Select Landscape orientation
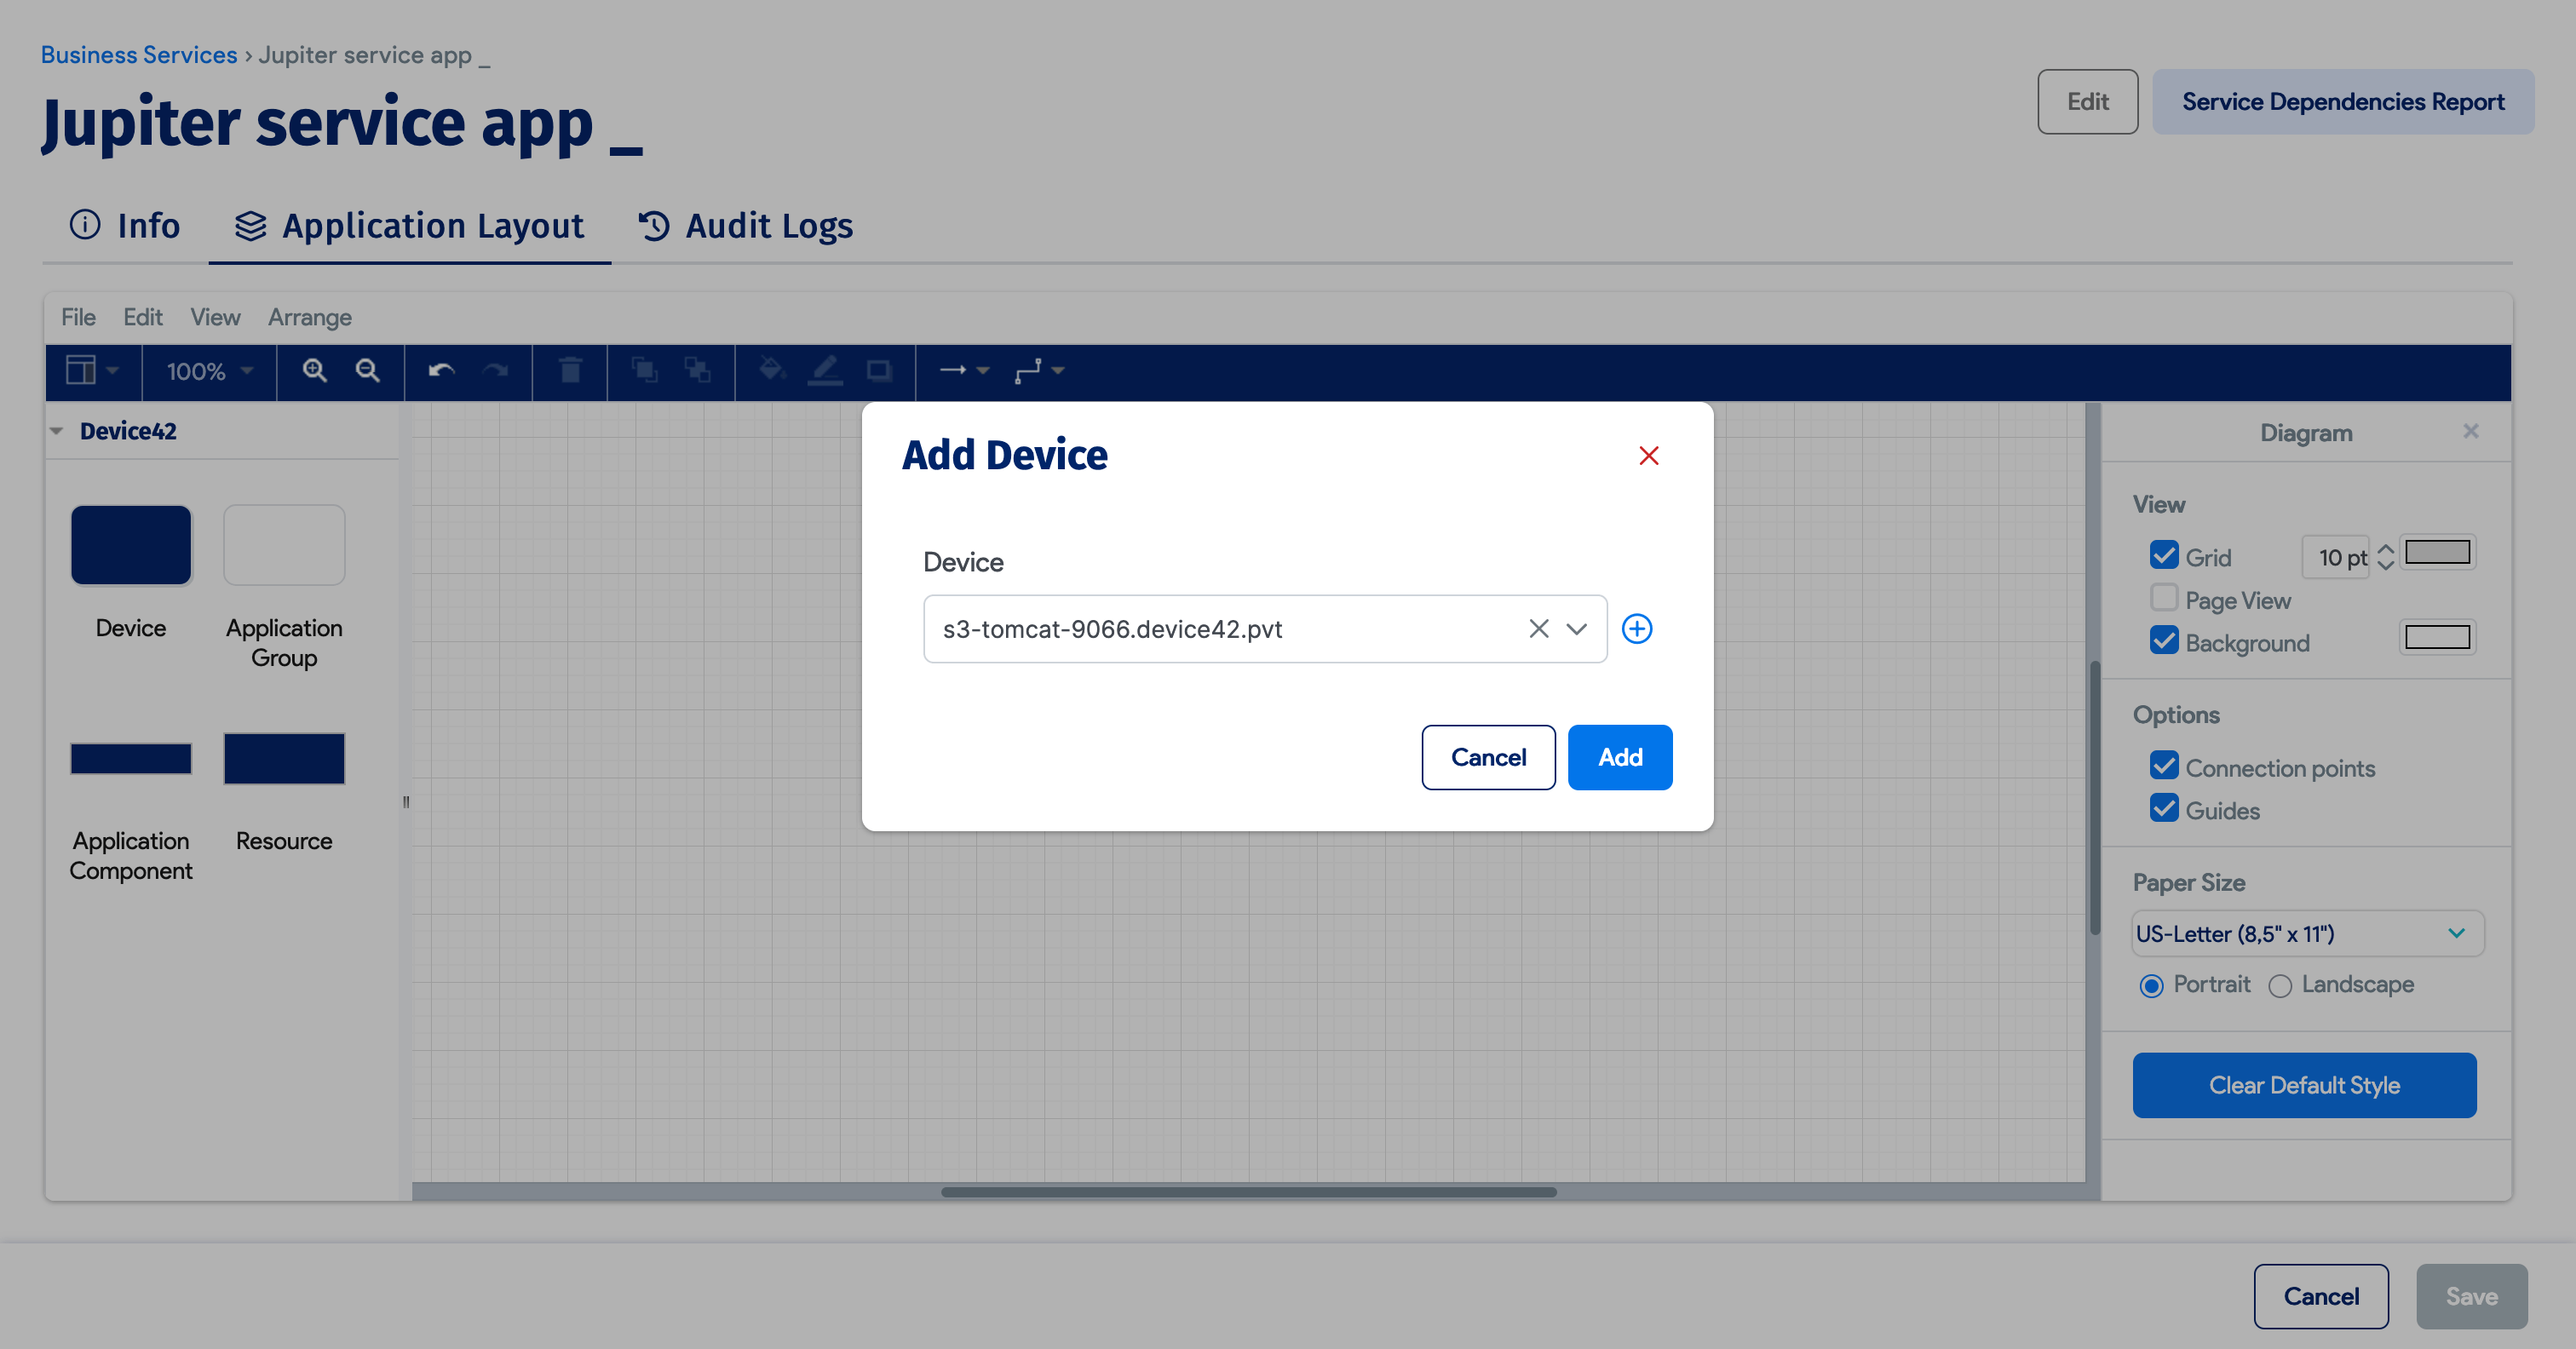This screenshot has width=2576, height=1349. pos(2280,986)
